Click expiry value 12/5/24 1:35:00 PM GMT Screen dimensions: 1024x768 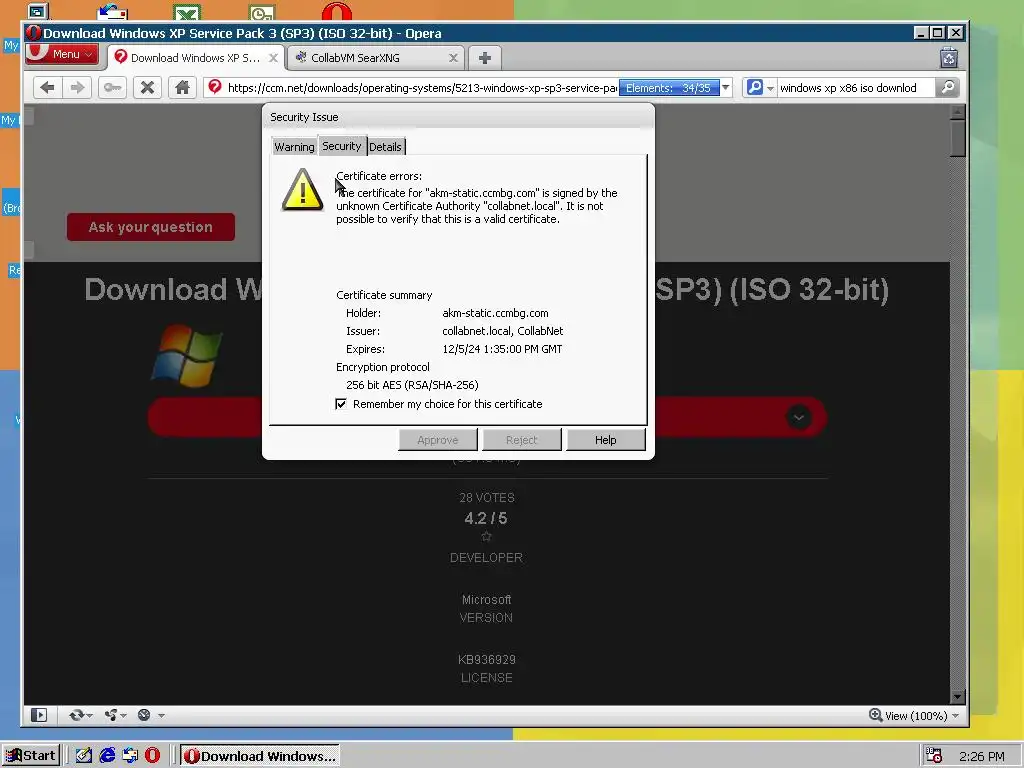pyautogui.click(x=502, y=349)
